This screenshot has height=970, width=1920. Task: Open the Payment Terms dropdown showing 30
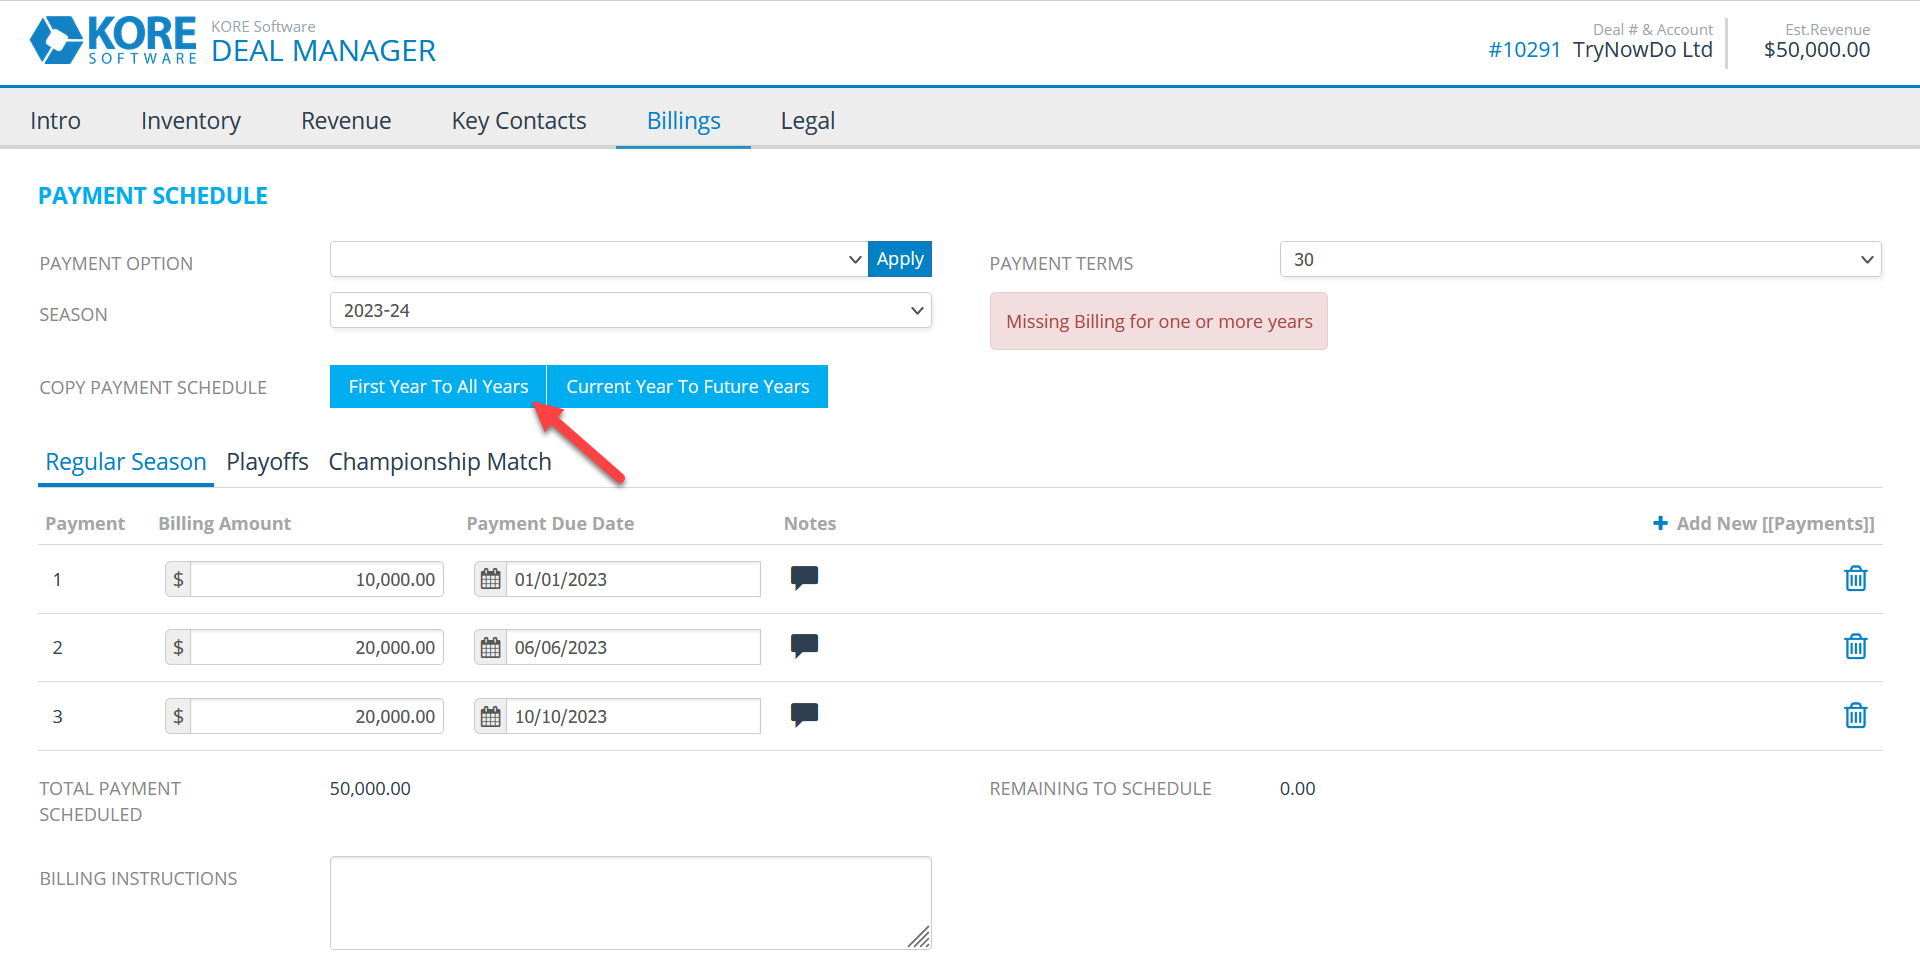1581,259
